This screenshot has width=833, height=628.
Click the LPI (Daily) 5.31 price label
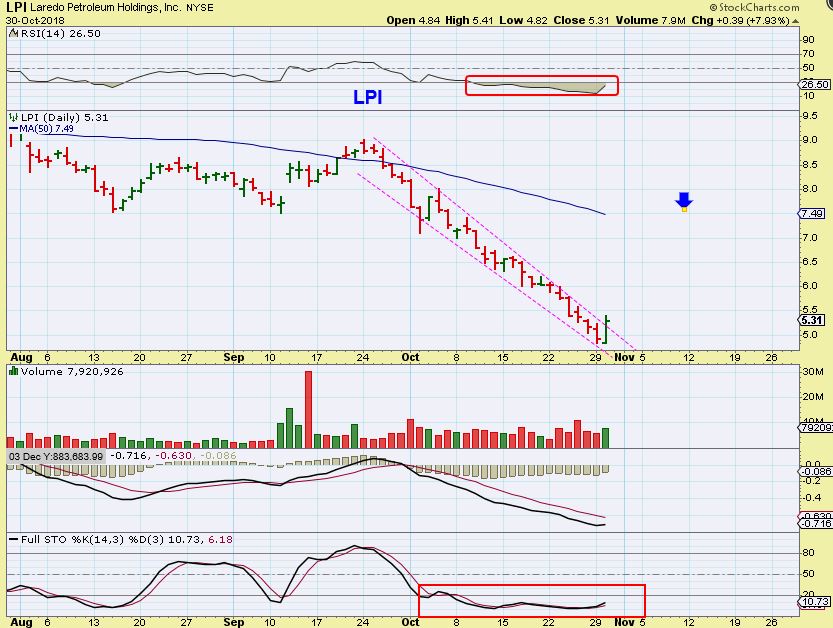tap(64, 117)
